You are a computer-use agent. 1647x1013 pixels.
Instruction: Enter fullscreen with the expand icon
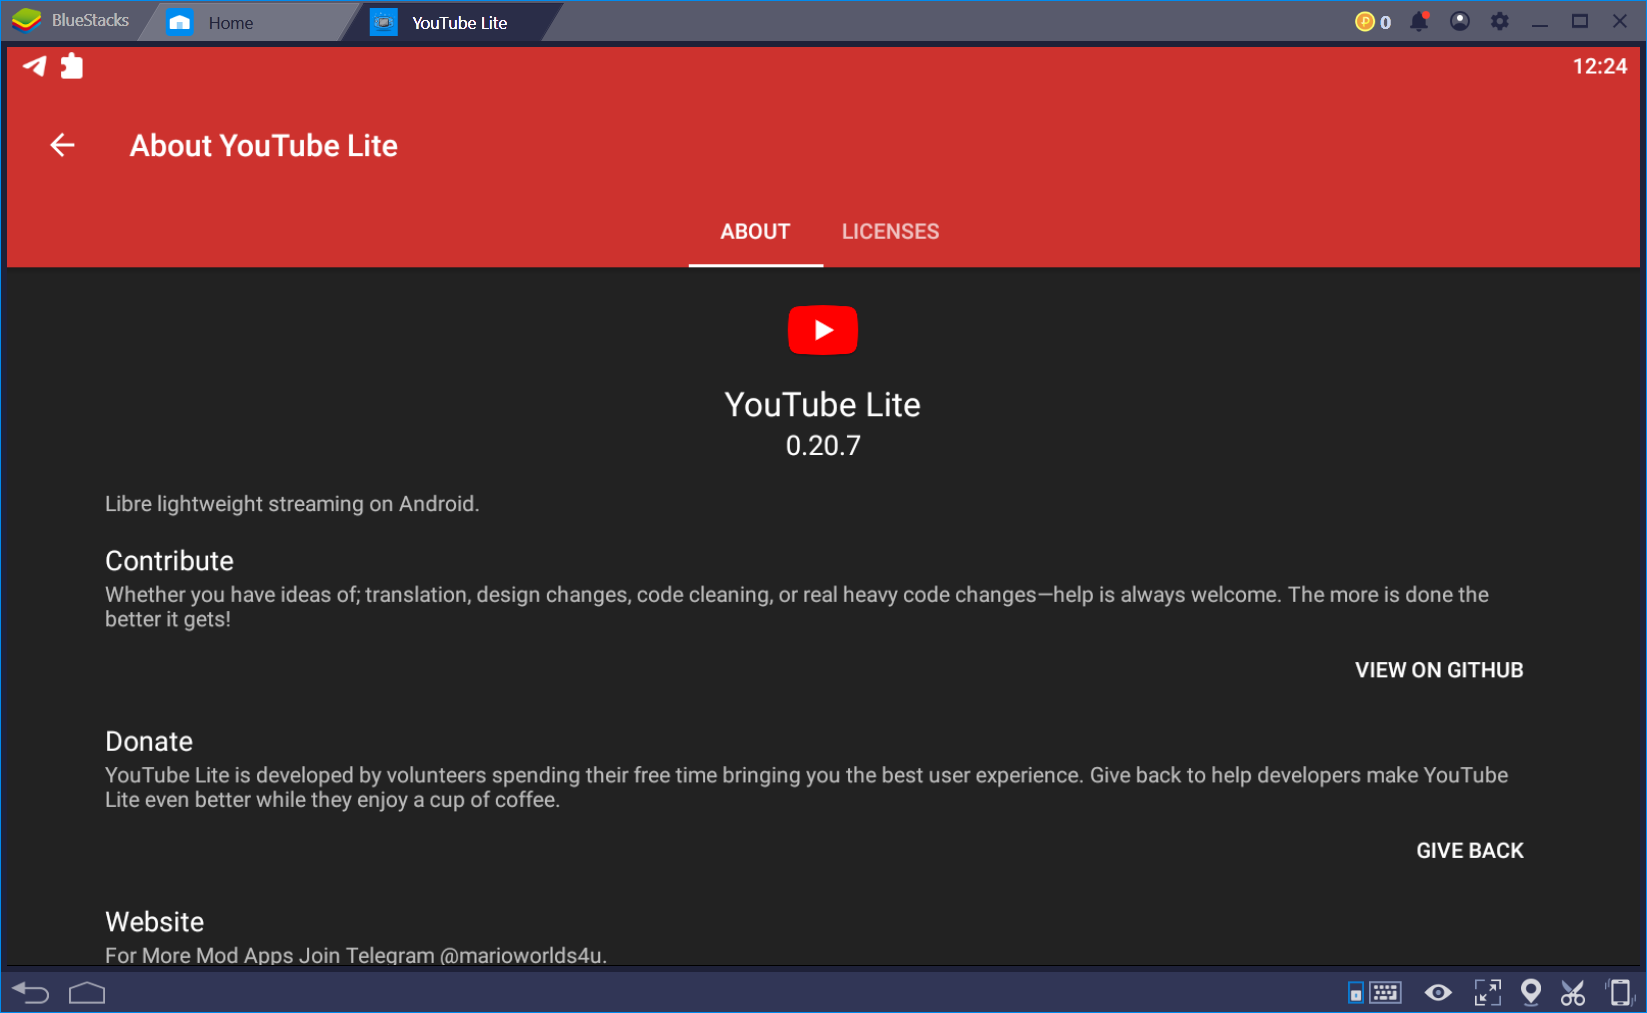(1488, 992)
